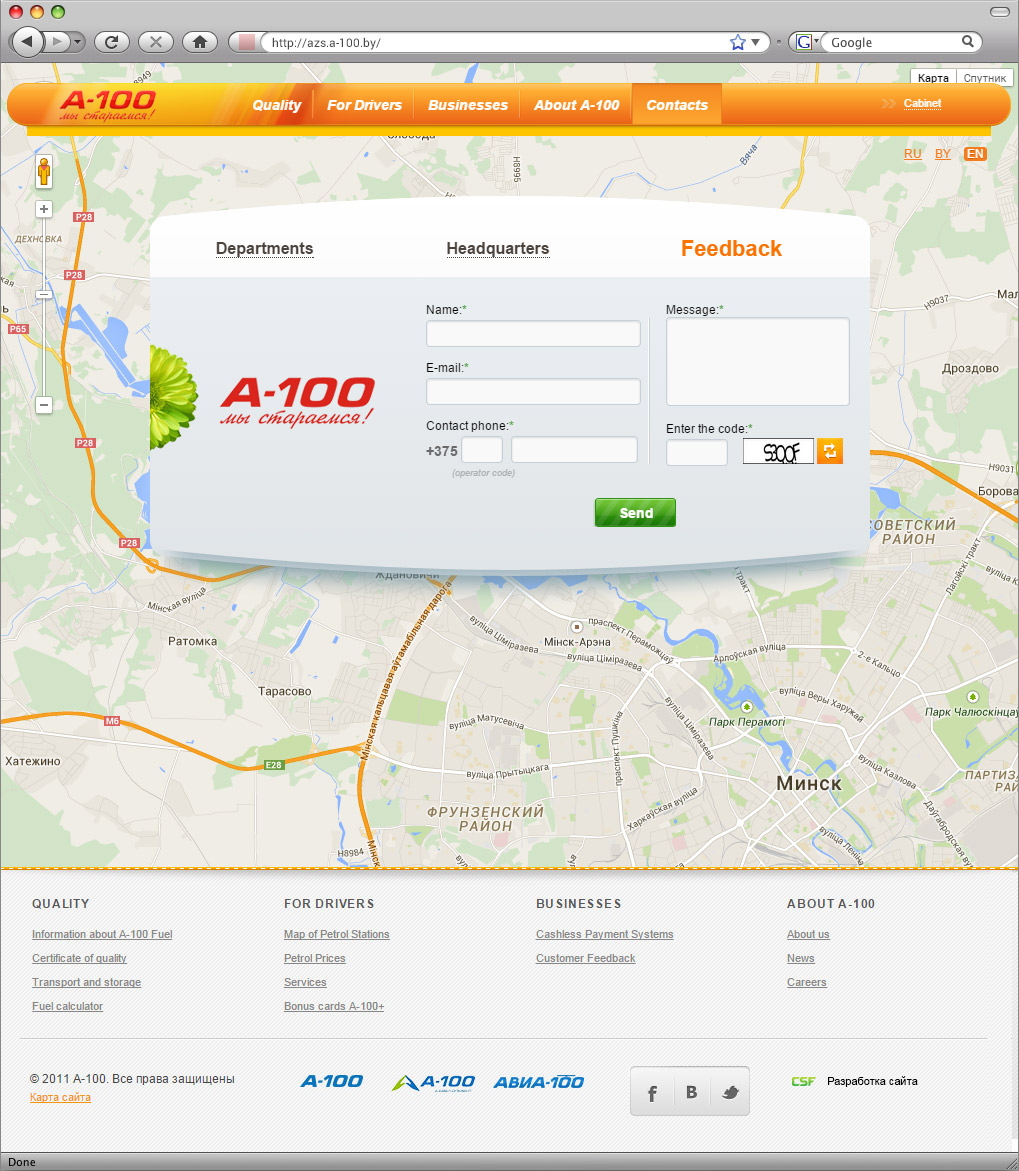Click the A-100 logo in the header
The image size is (1019, 1171).
[x=108, y=105]
